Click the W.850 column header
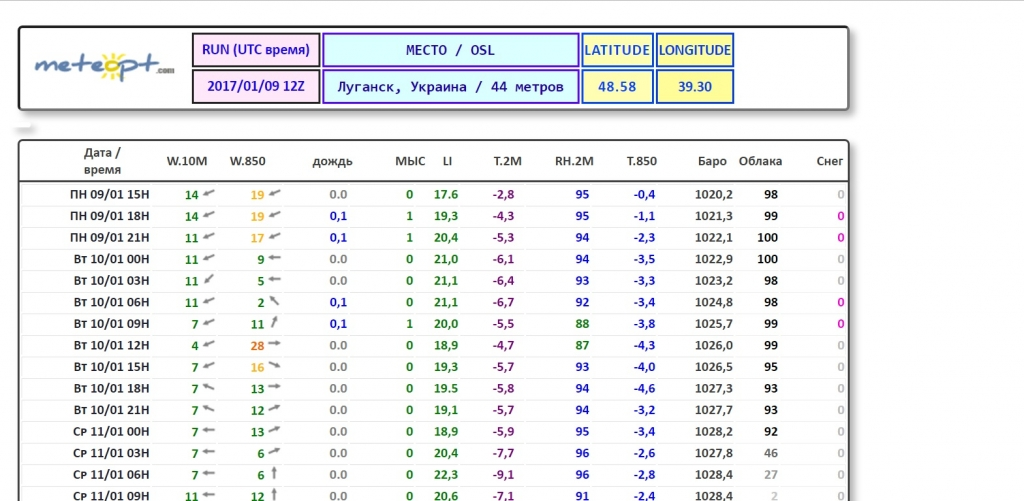Viewport: 1024px width, 501px height. coord(248,161)
